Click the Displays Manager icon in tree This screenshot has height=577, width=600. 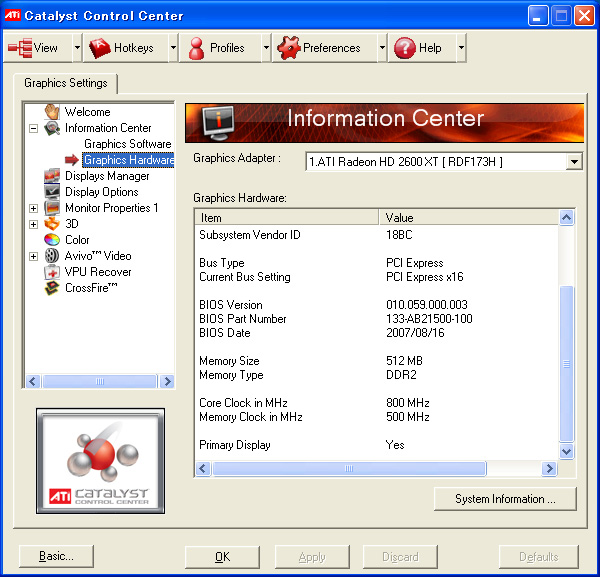pyautogui.click(x=52, y=176)
